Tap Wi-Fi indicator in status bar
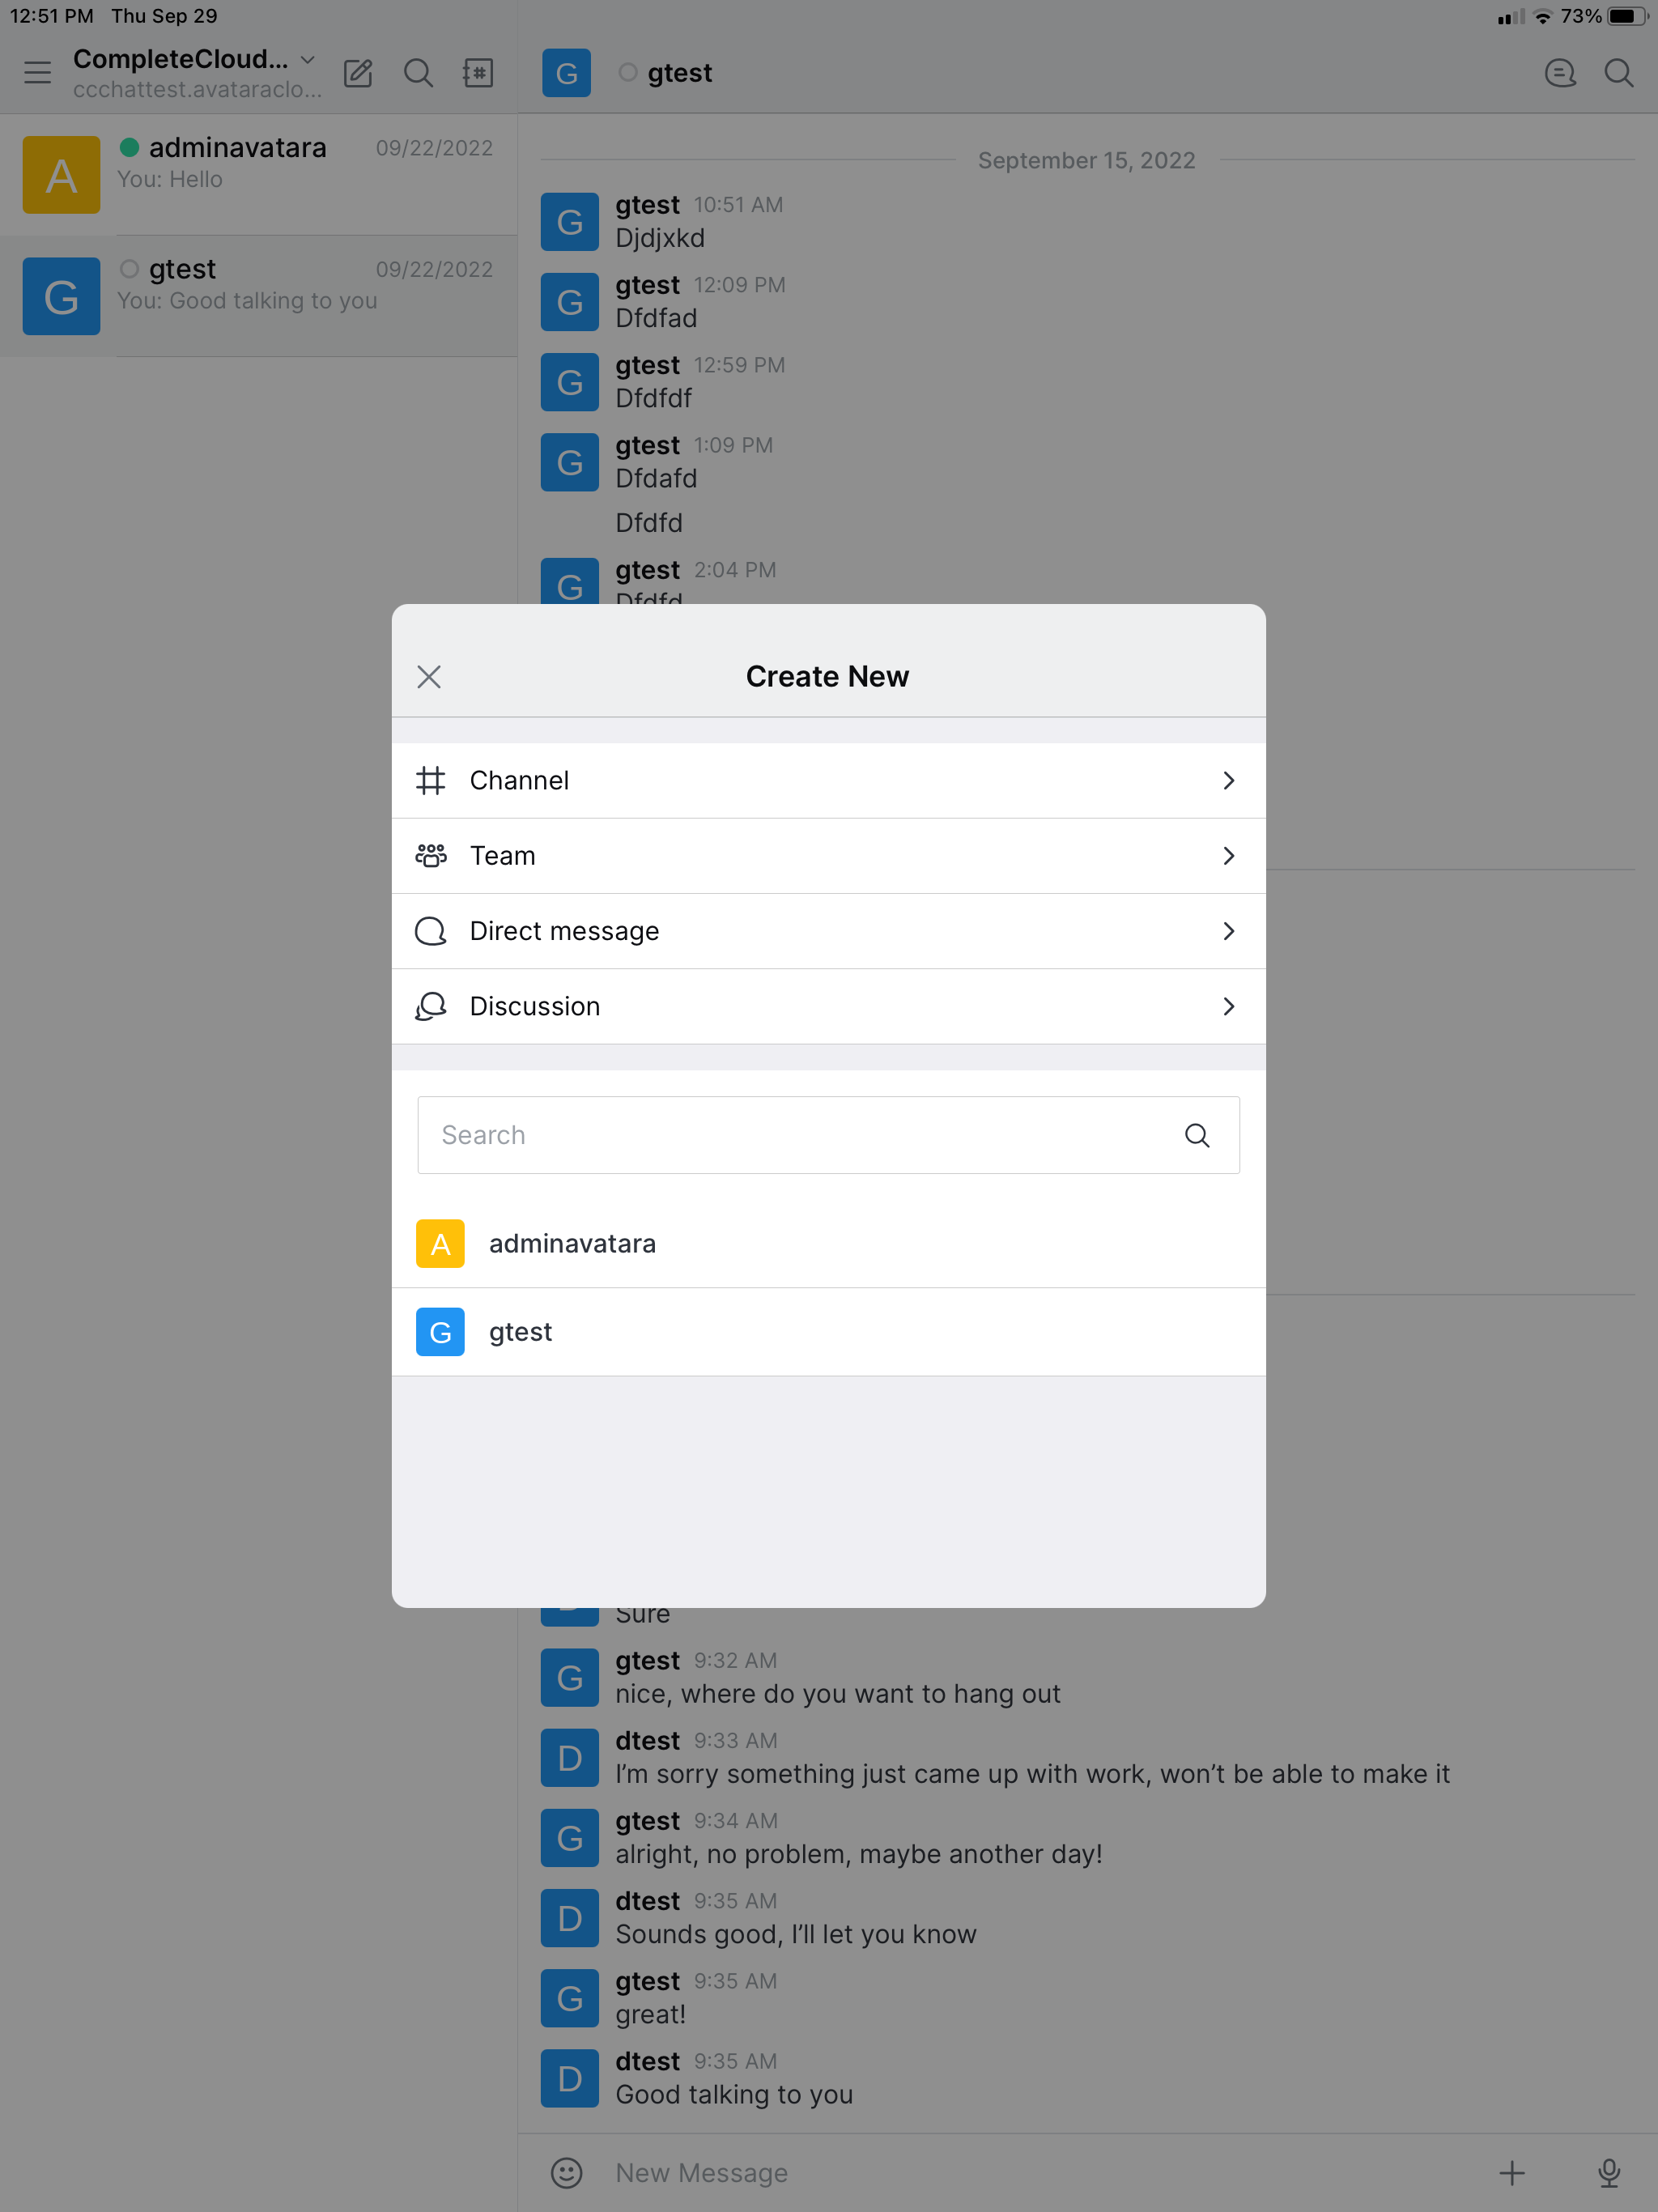The image size is (1658, 2212). (x=1543, y=16)
